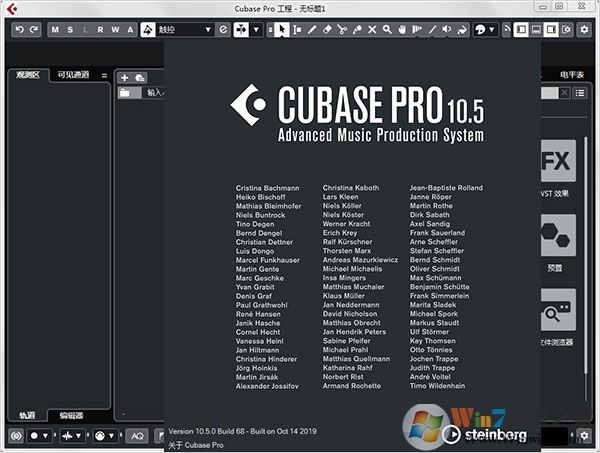Viewport: 600px width, 453px height.
Task: Open the automation mode dropdown
Action: click(185, 29)
